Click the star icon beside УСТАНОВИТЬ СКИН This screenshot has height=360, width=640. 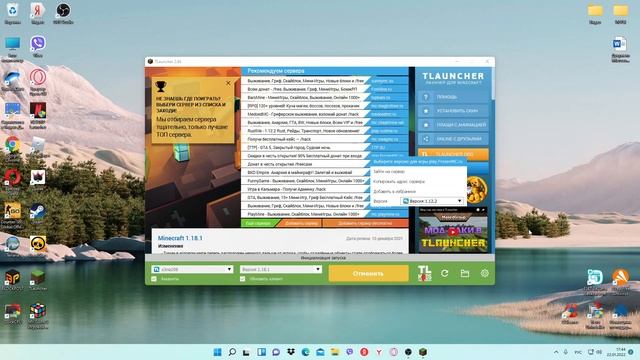[426, 111]
